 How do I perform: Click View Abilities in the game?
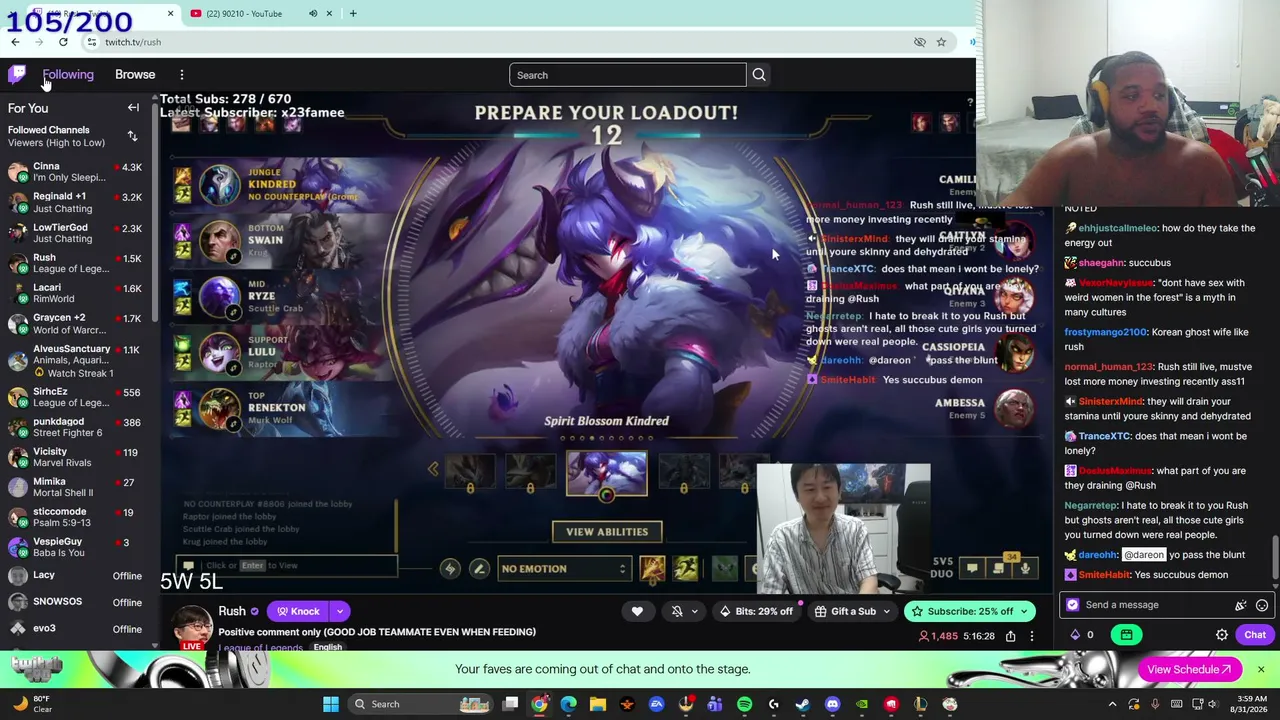(x=607, y=532)
